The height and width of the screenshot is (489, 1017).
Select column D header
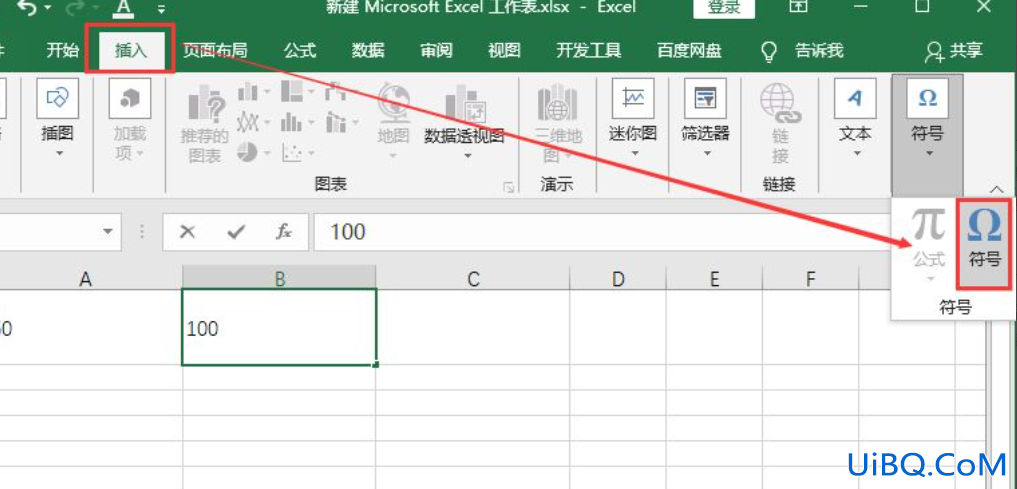[617, 279]
